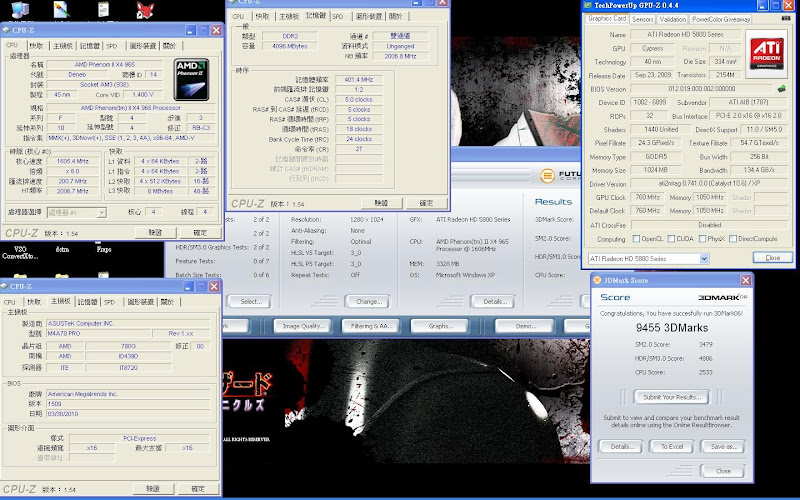The height and width of the screenshot is (500, 800).
Task: Select the paintbrush document desktop icon
Action: click(61, 10)
